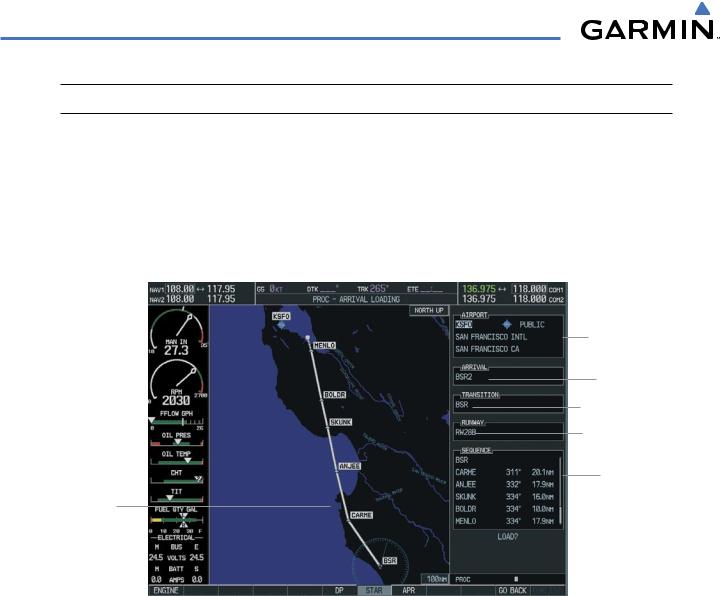Click the NAV1 standby frequency 108.00
This screenshot has width=722, height=596.
pos(180,289)
